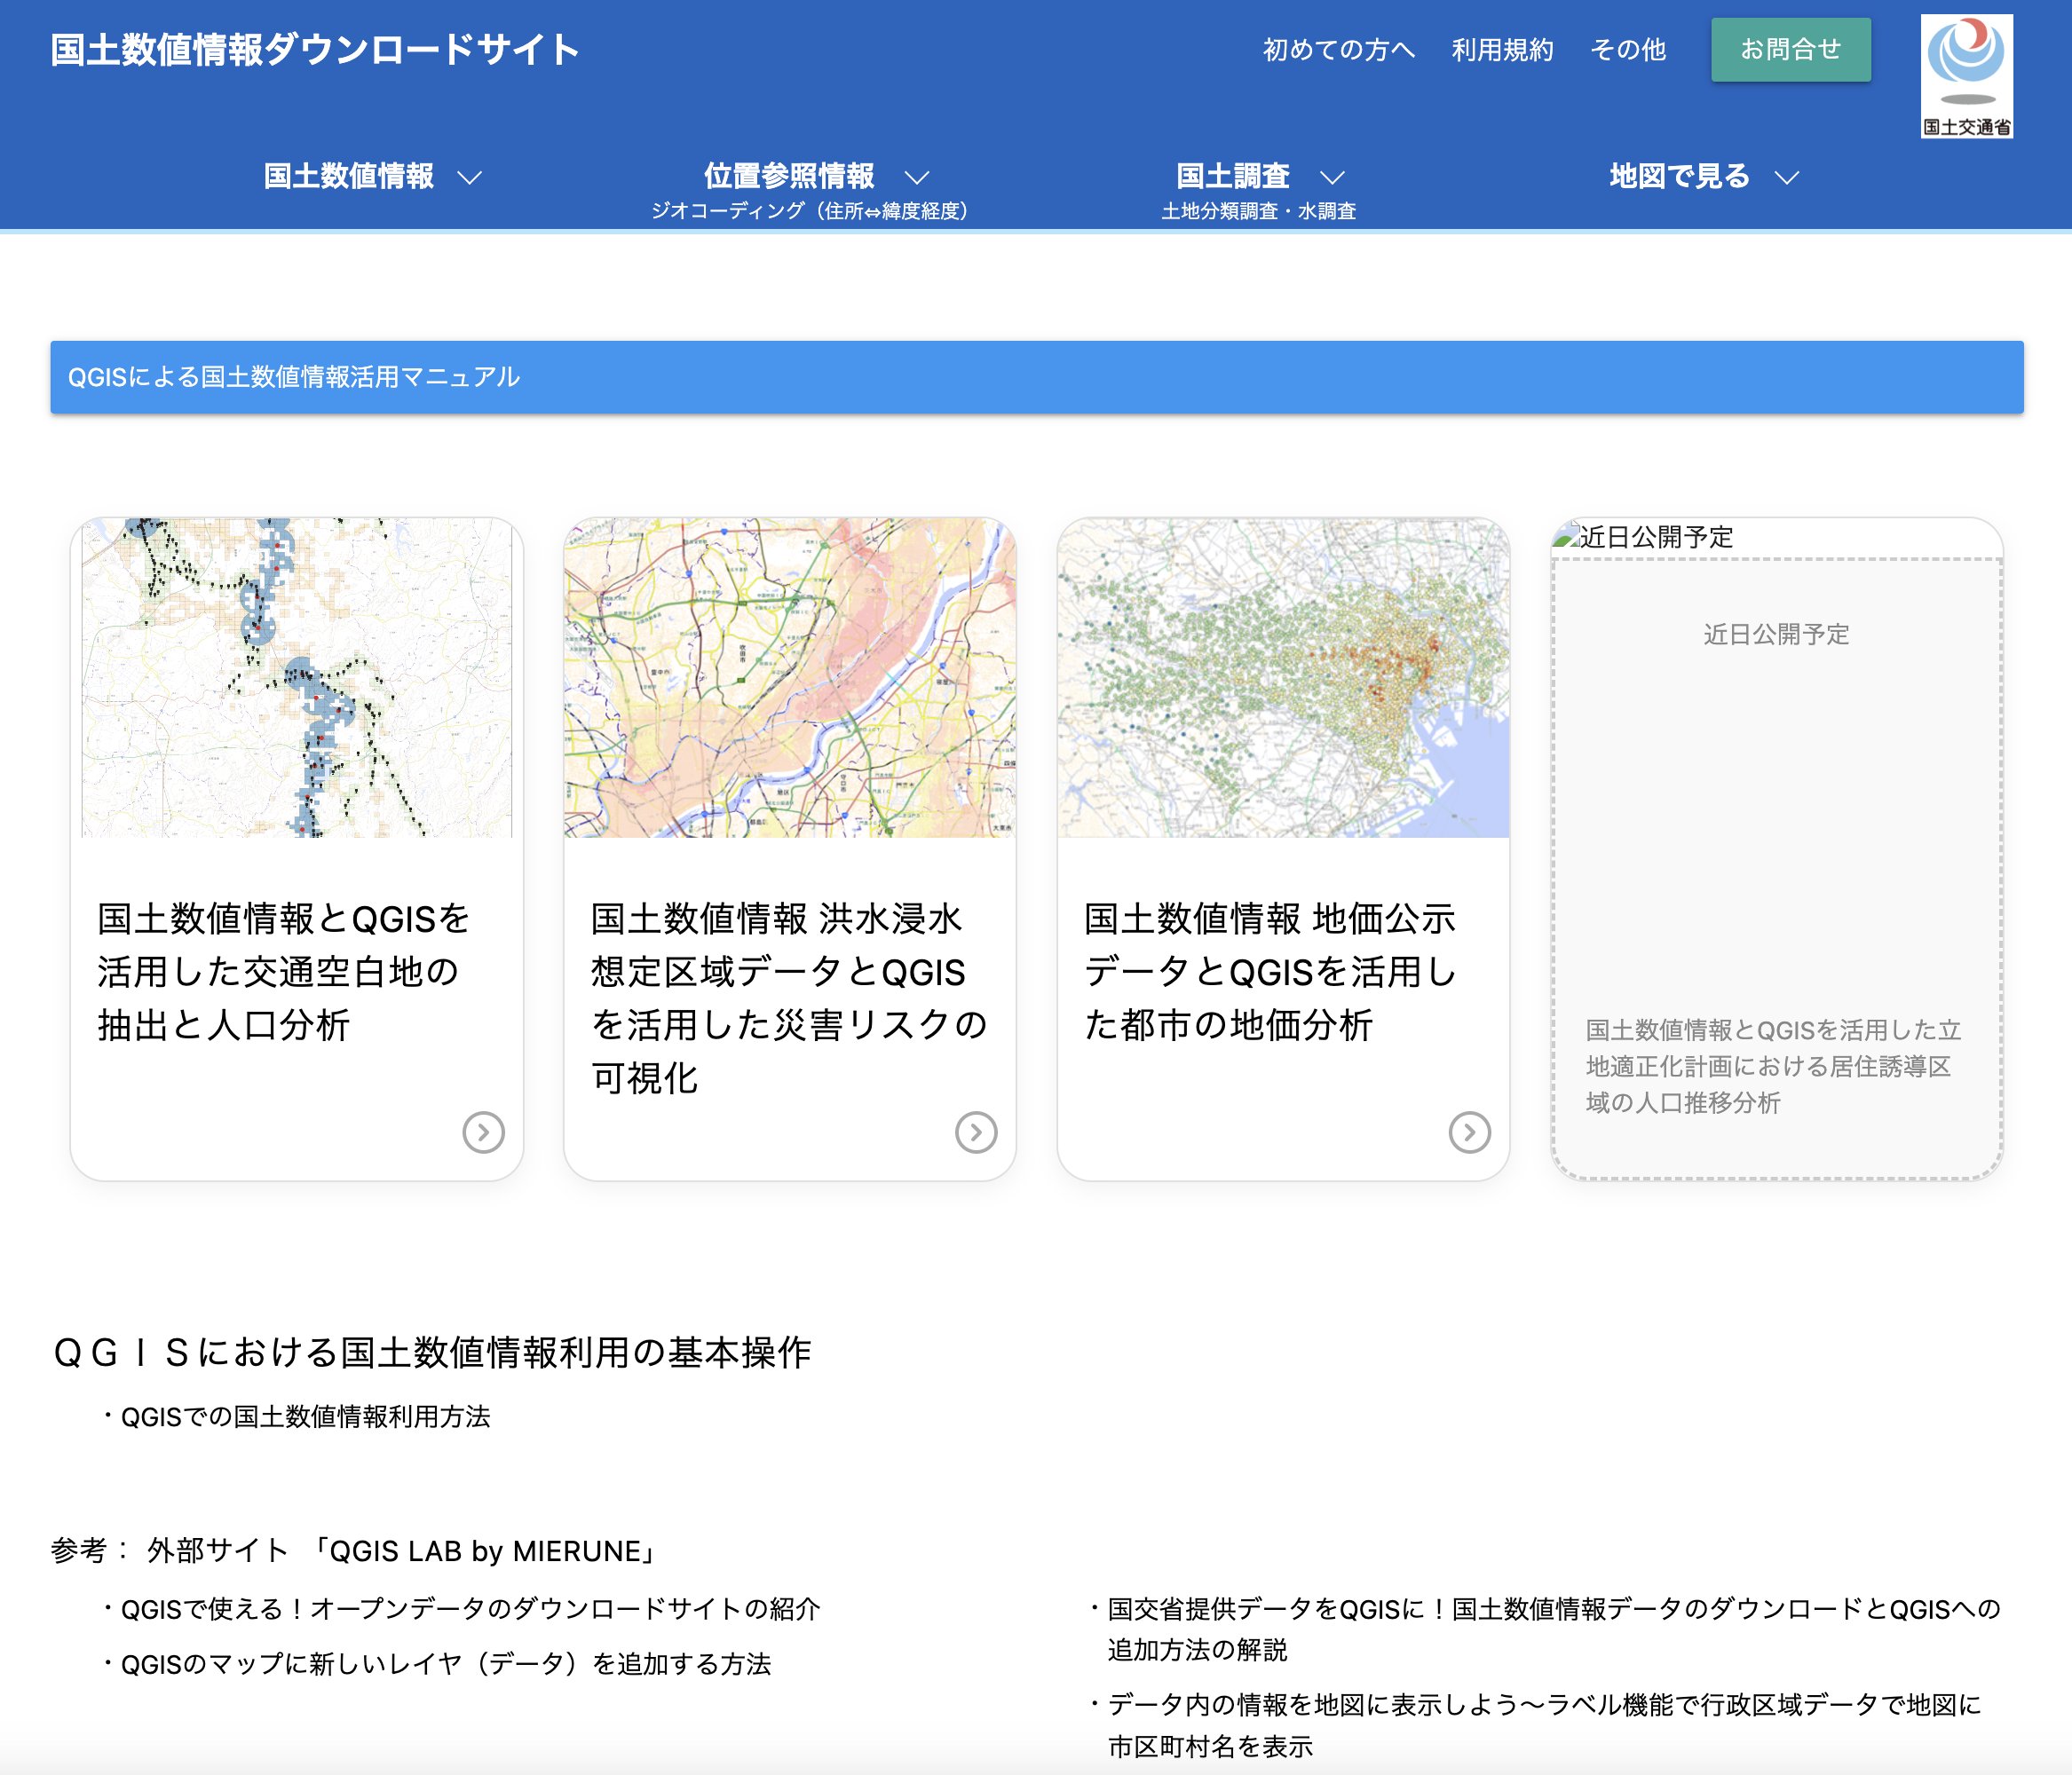2072x1775 pixels.
Task: Open the first card's detail arrow icon
Action: tap(486, 1133)
